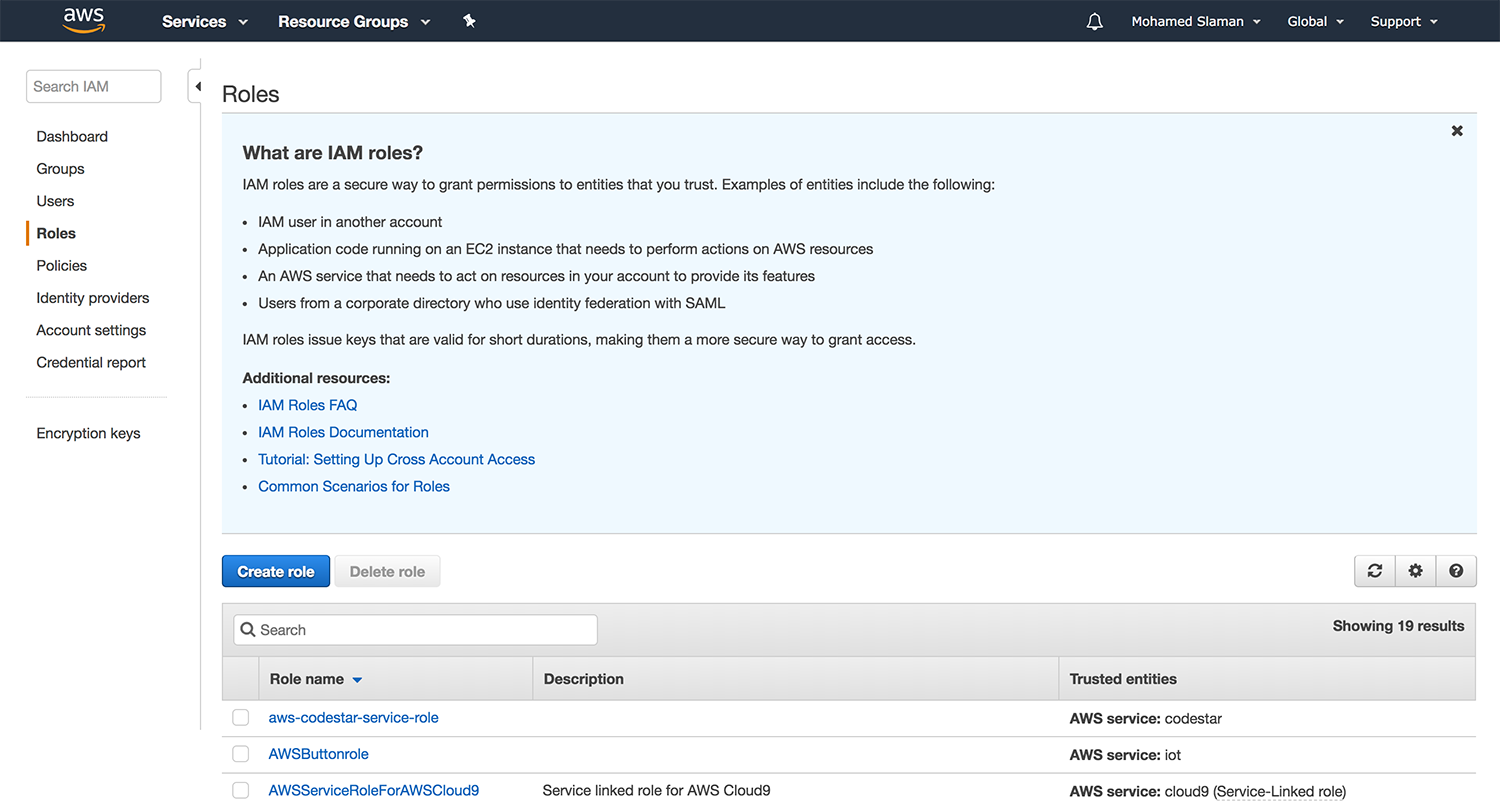The image size is (1500, 809).
Task: Open Identity providers in the sidebar
Action: point(92,298)
